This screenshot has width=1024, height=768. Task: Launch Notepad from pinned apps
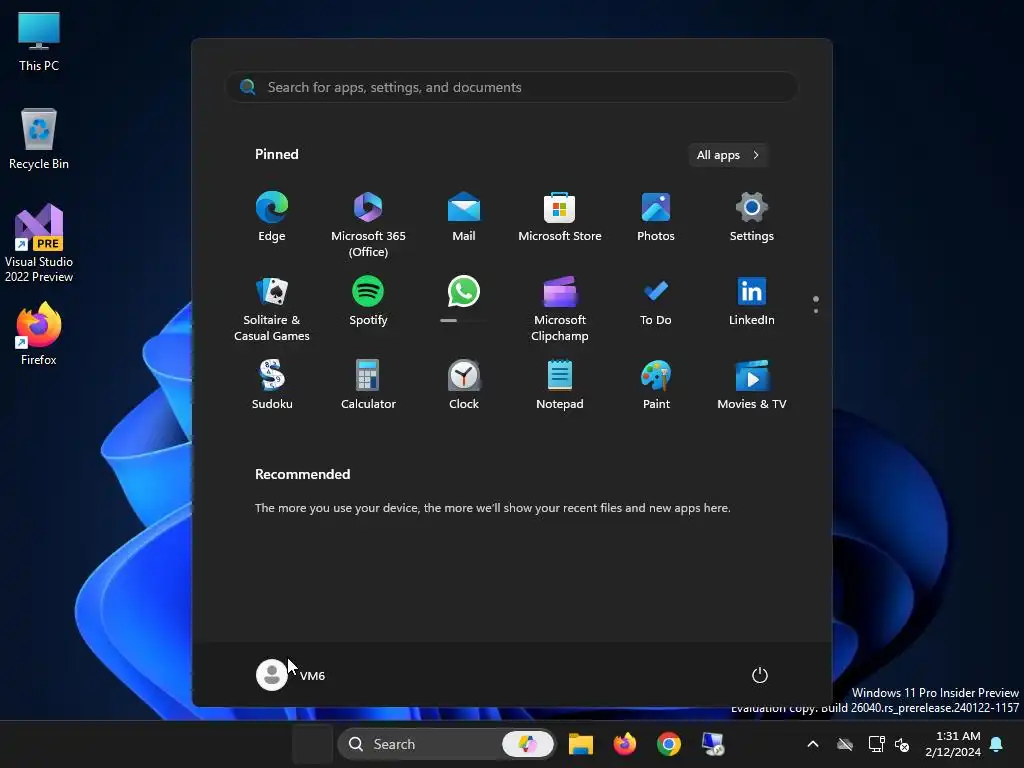pos(560,385)
